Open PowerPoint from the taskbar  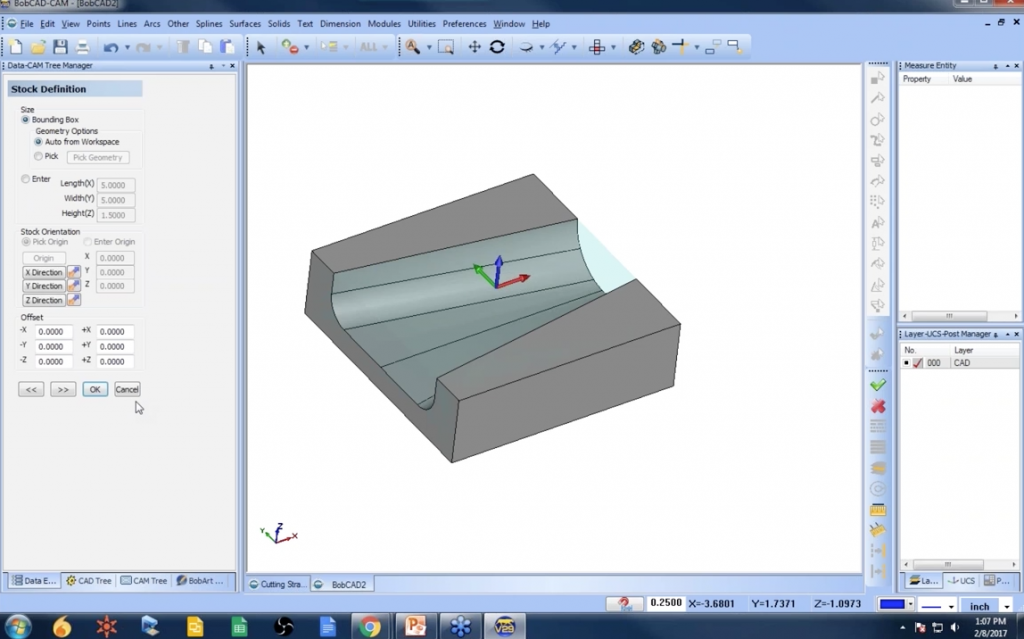coord(415,627)
